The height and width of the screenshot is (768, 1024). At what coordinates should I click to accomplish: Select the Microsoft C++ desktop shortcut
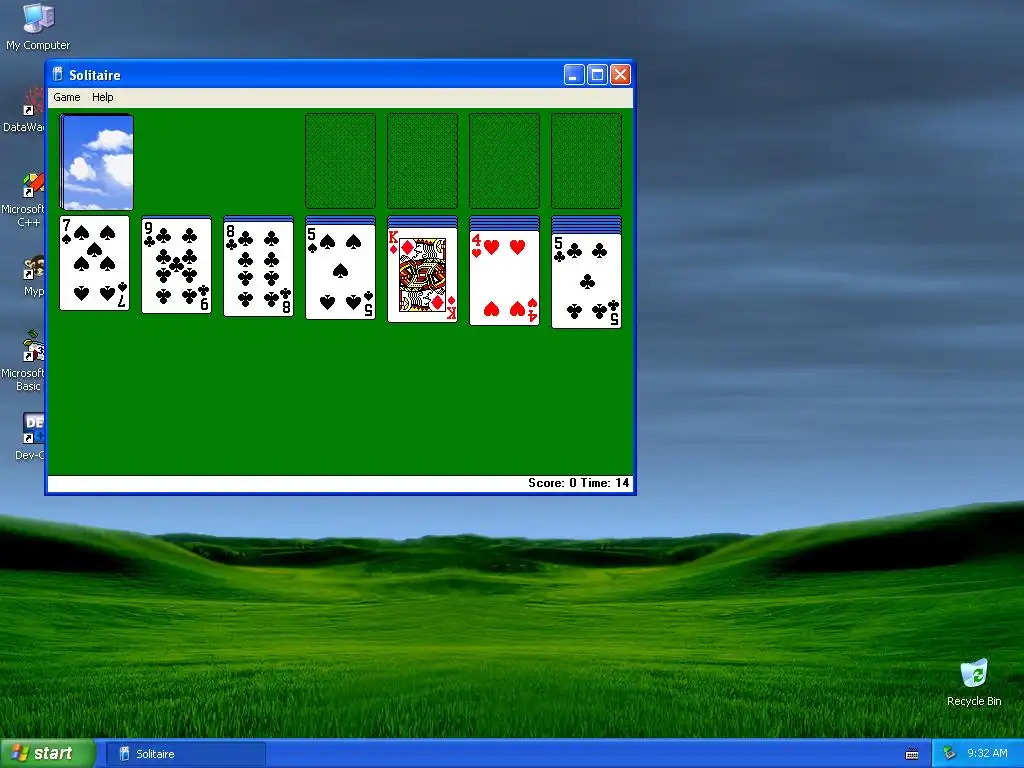(x=24, y=199)
